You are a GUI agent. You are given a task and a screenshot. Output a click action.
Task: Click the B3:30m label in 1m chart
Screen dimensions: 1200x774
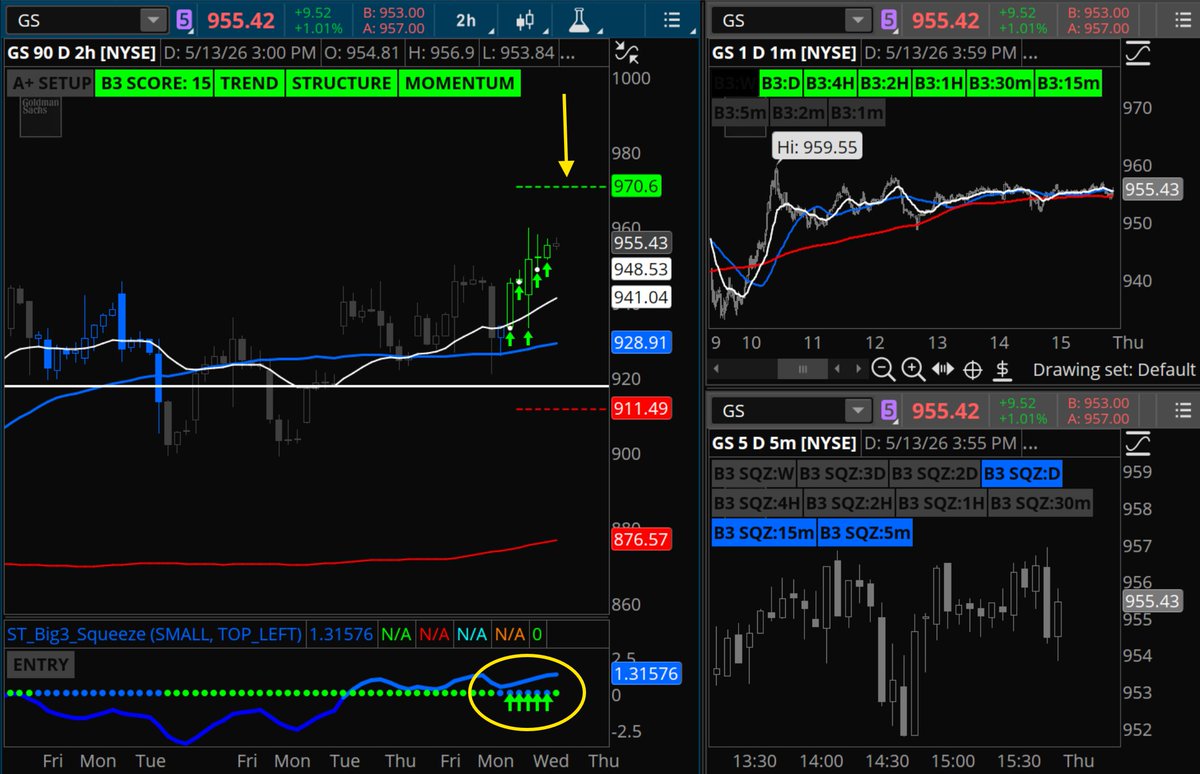[x=998, y=84]
